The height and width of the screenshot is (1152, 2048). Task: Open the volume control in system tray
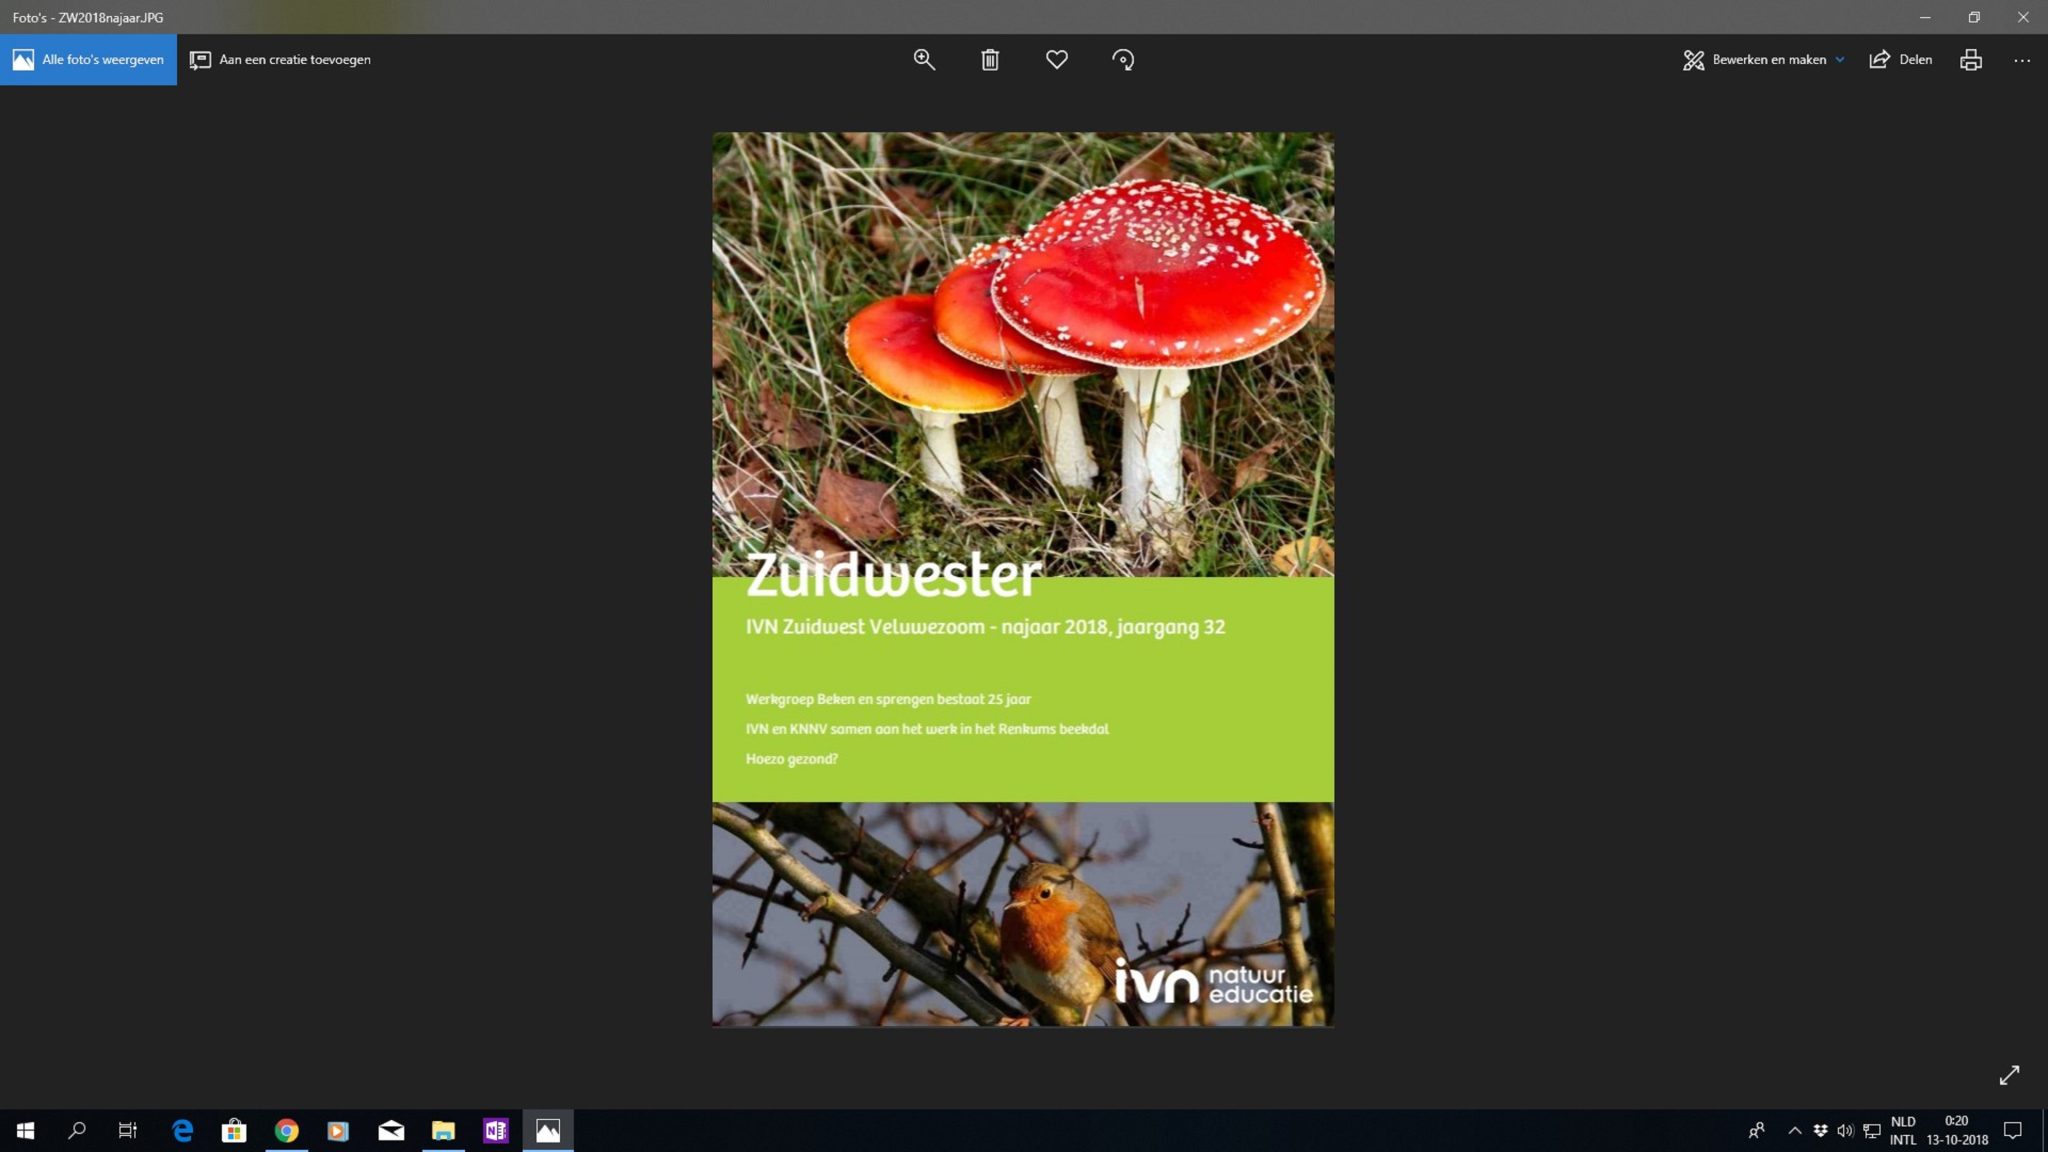(1845, 1131)
